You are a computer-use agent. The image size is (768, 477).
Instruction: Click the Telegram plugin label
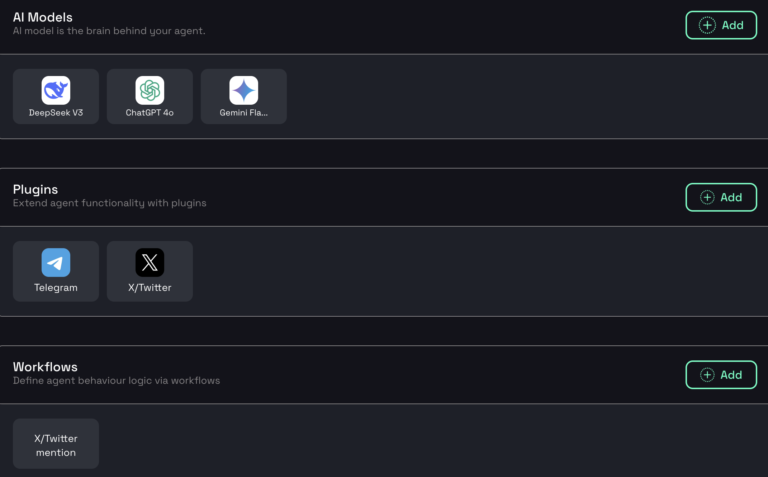(x=56, y=287)
